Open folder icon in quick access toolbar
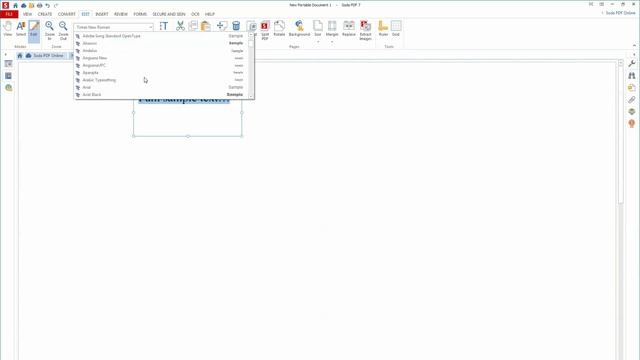 31,5
